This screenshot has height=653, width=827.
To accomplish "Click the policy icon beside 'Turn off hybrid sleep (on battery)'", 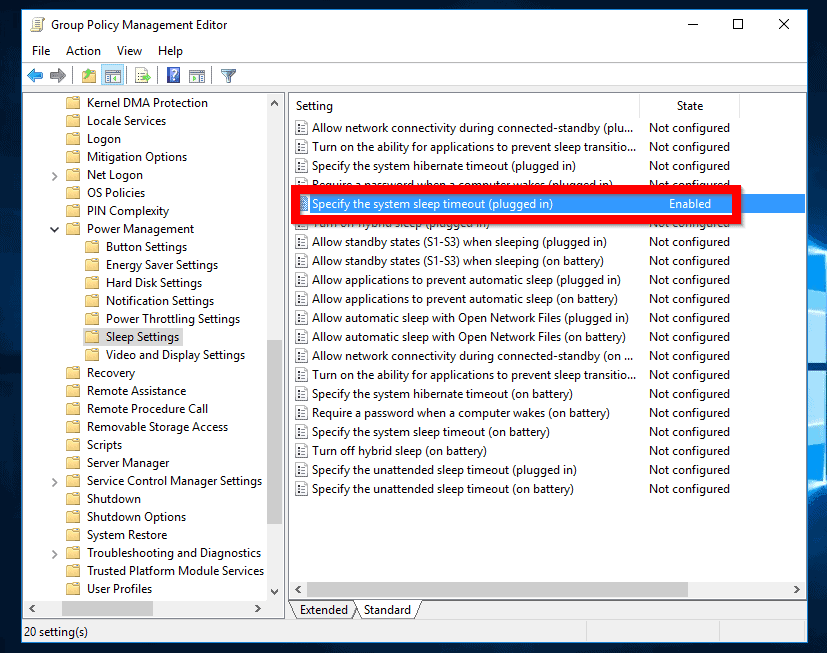I will 302,451.
